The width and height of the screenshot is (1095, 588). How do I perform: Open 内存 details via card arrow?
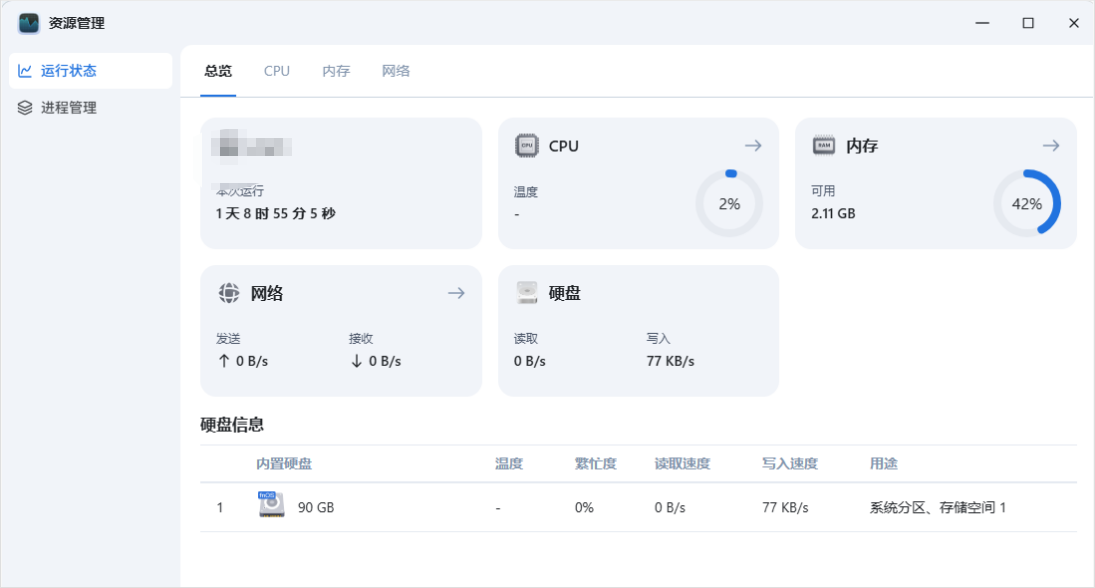point(1050,146)
